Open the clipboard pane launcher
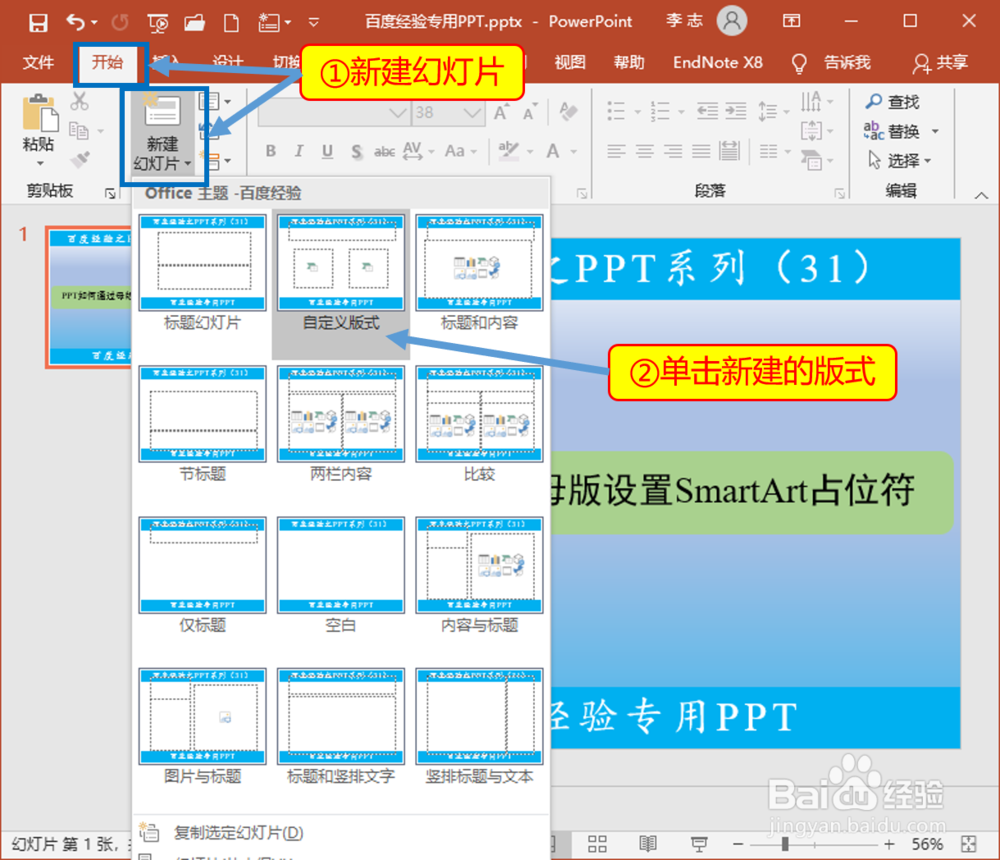Viewport: 1000px width, 860px height. 111,193
